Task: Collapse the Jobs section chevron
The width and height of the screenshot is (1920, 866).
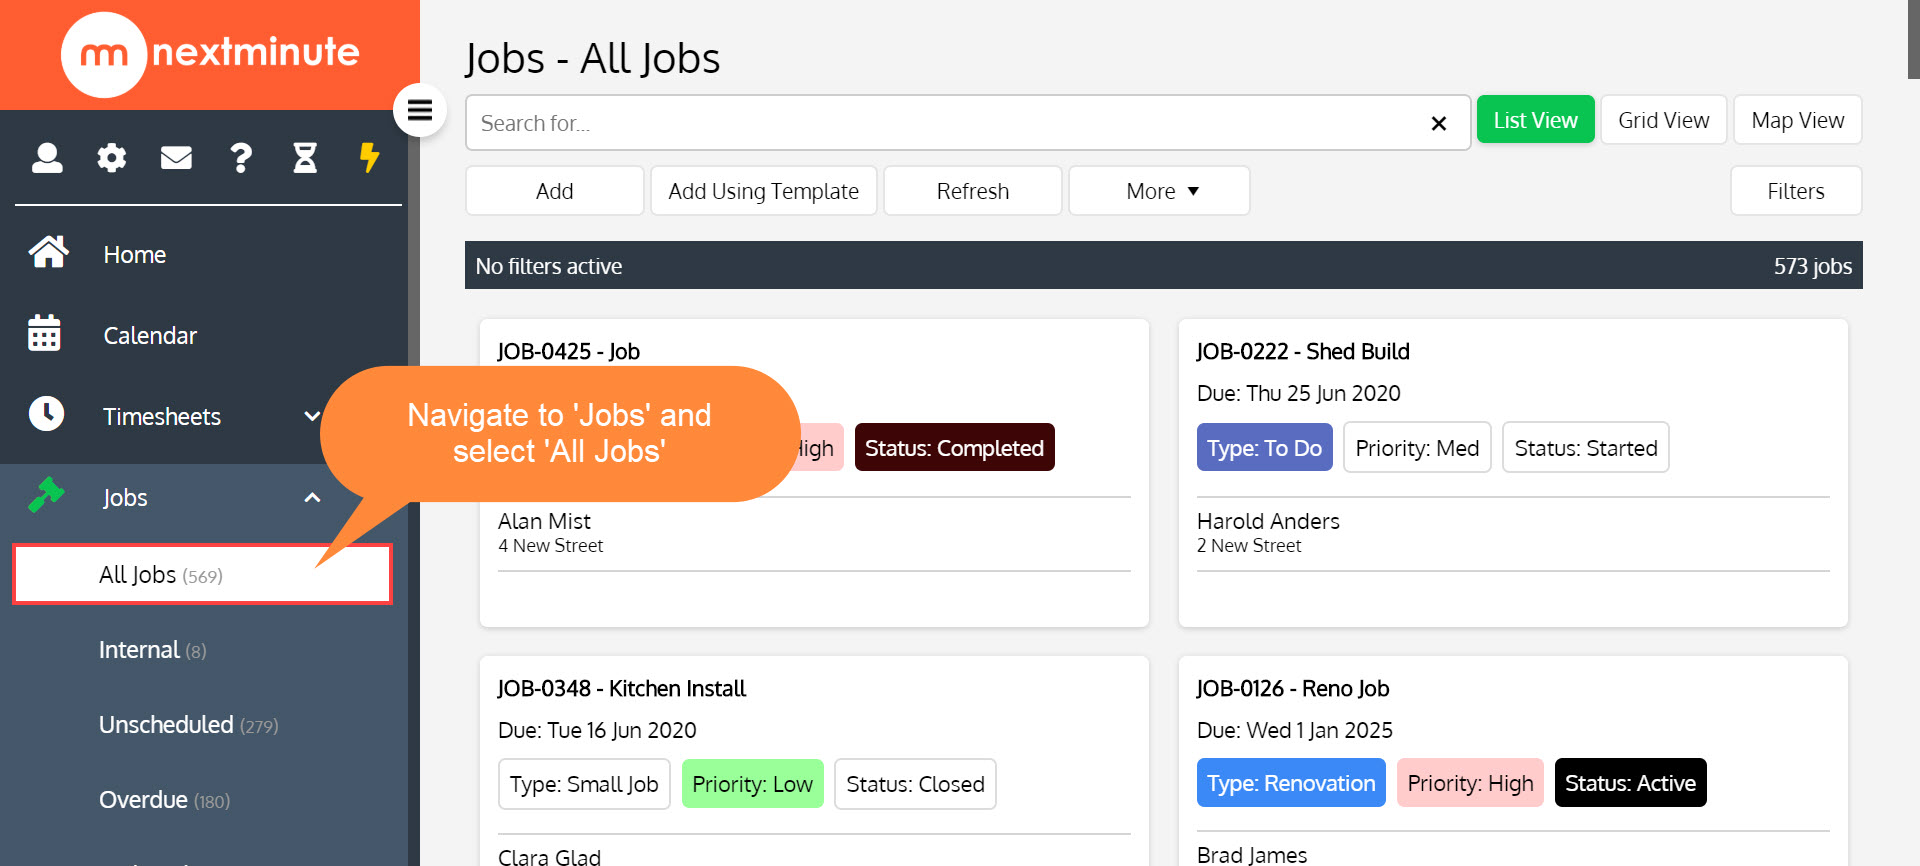Action: click(312, 497)
